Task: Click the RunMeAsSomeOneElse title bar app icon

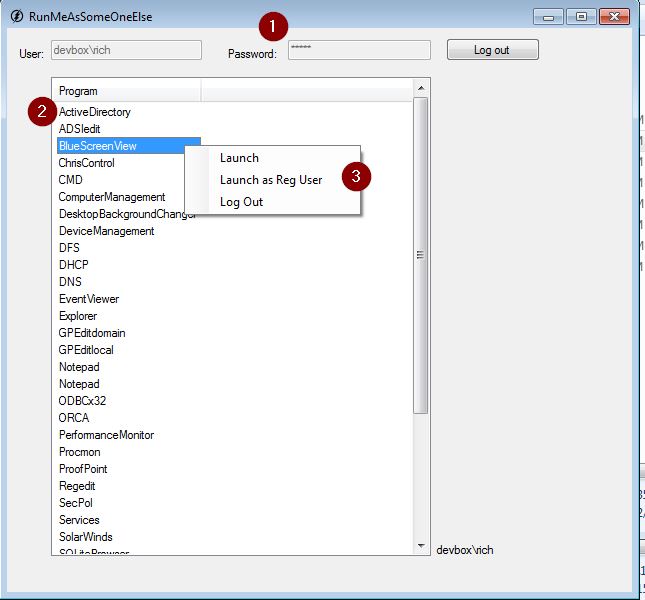Action: pyautogui.click(x=17, y=16)
